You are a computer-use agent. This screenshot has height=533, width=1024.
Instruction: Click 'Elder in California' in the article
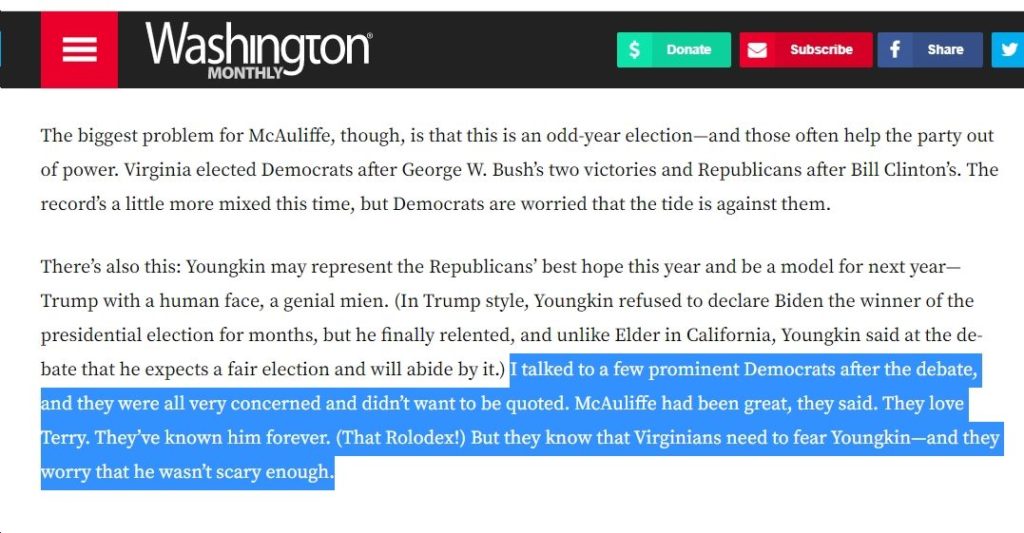[x=695, y=335]
